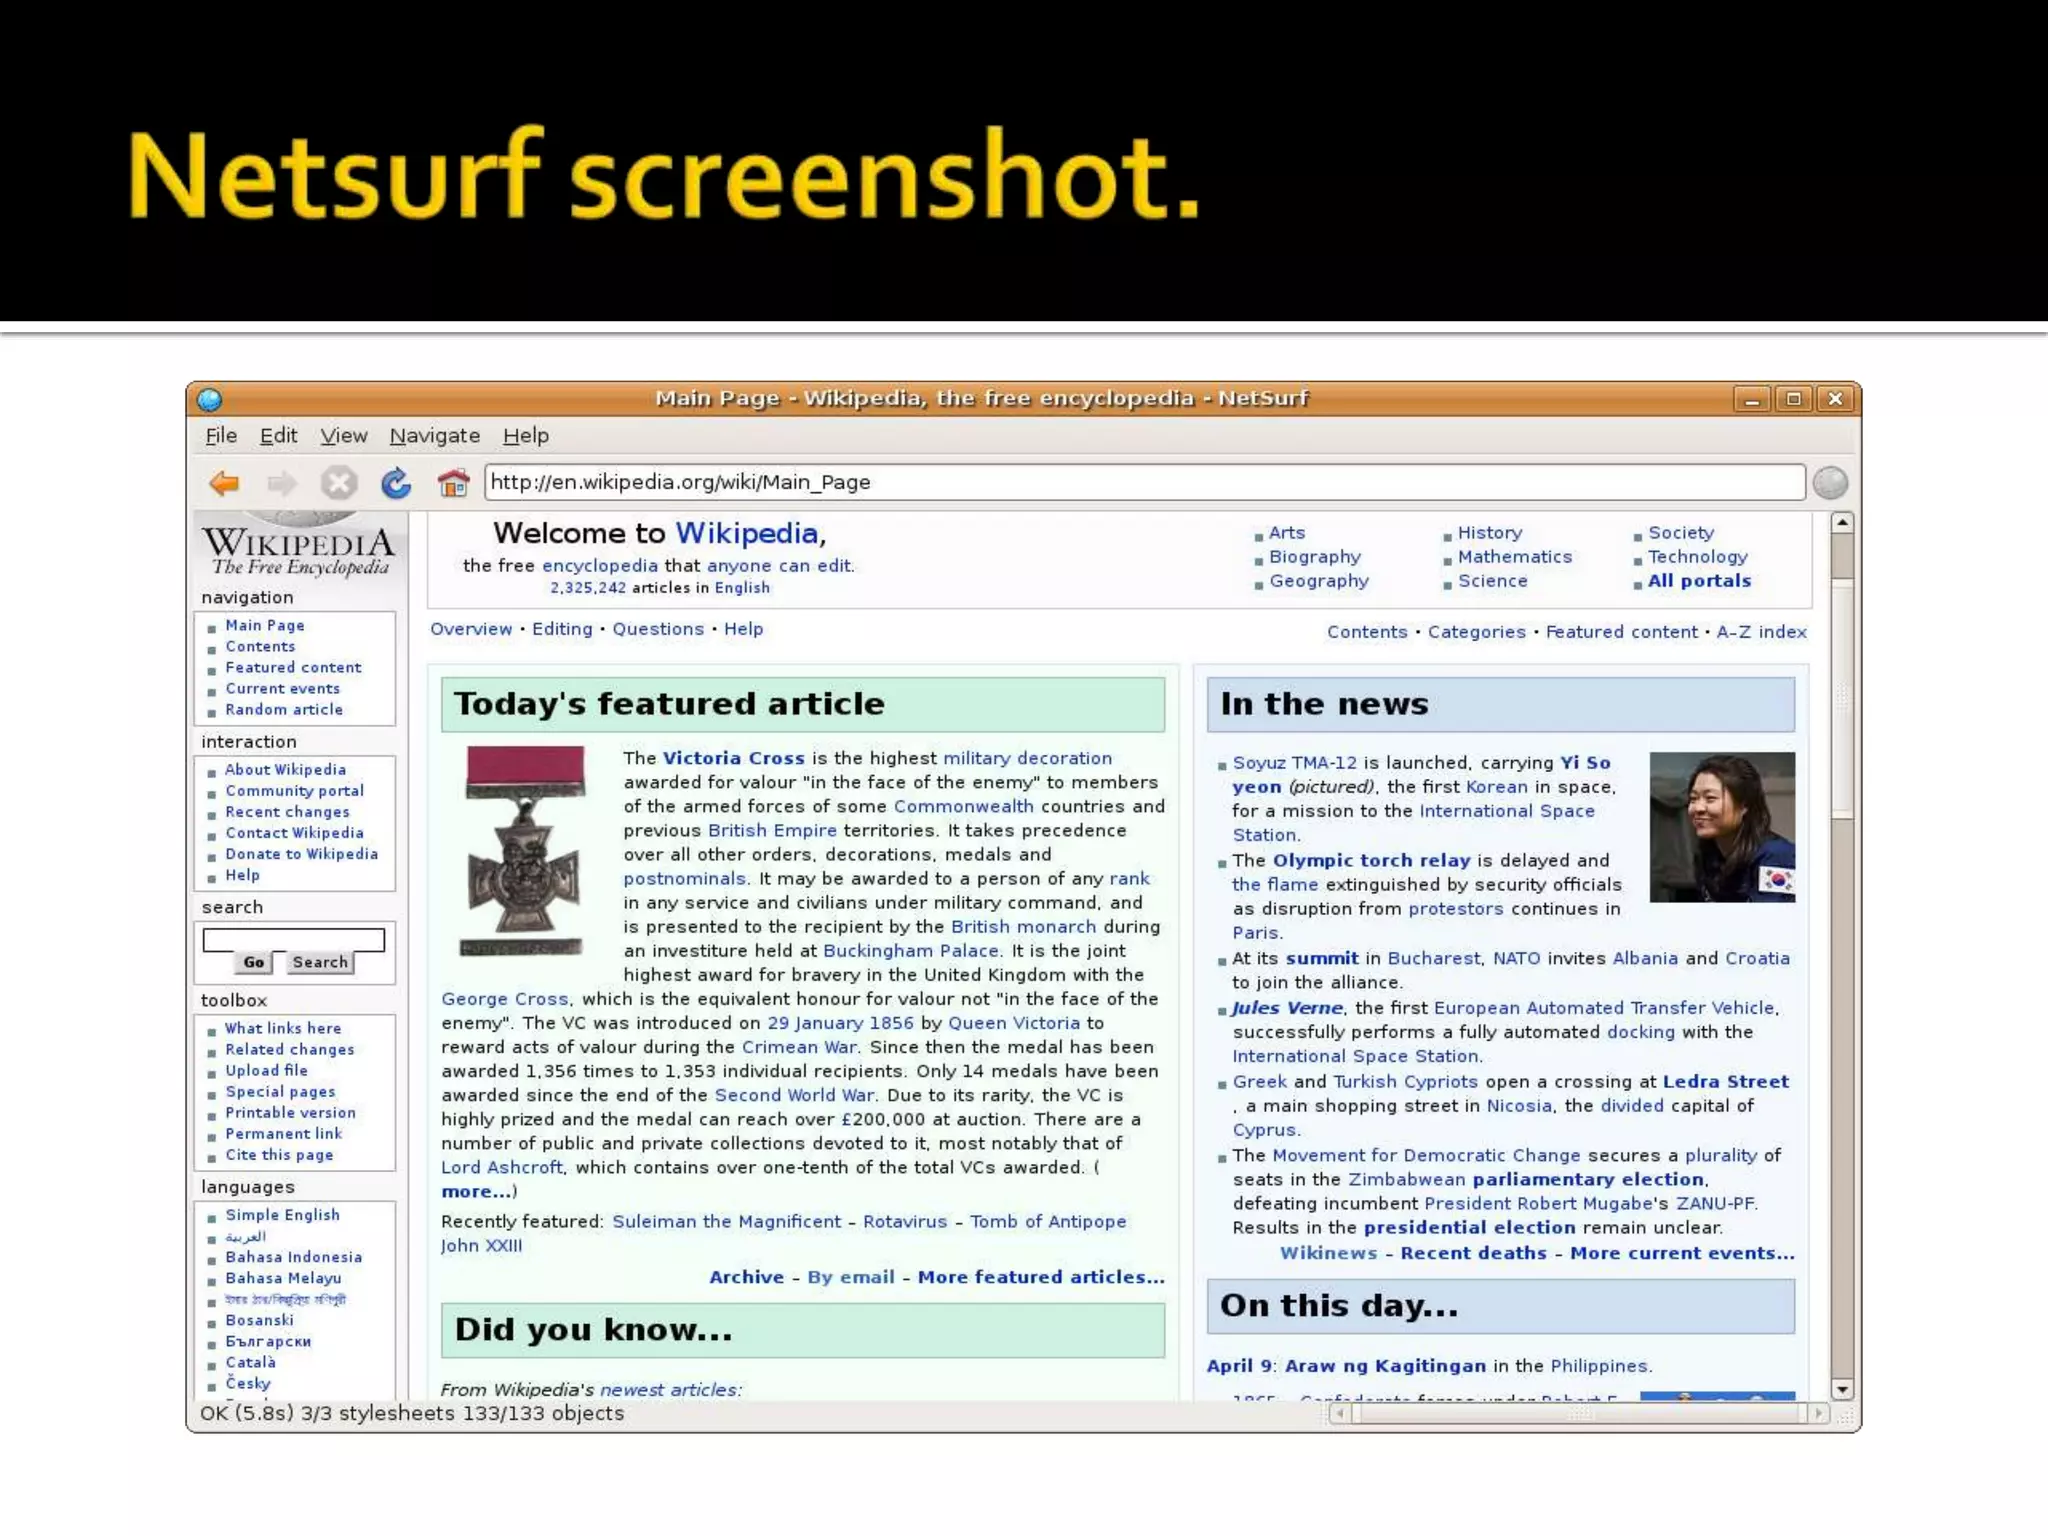Open the Victoria Cross article link

coord(733,758)
